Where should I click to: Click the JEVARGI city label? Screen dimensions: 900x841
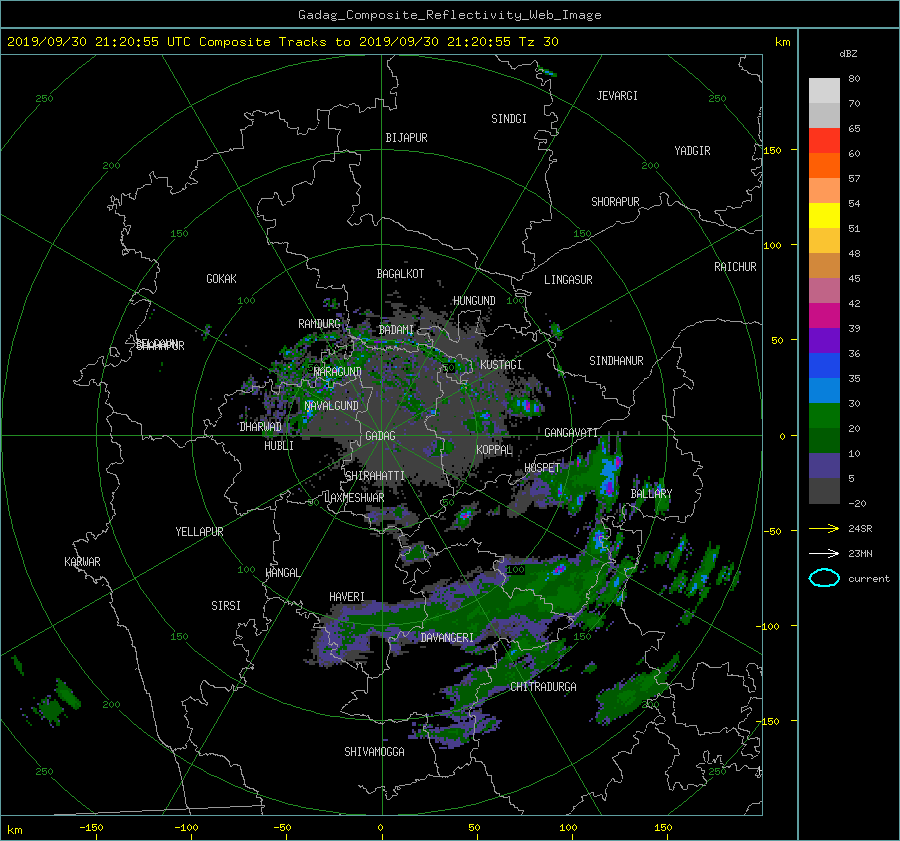(x=617, y=96)
